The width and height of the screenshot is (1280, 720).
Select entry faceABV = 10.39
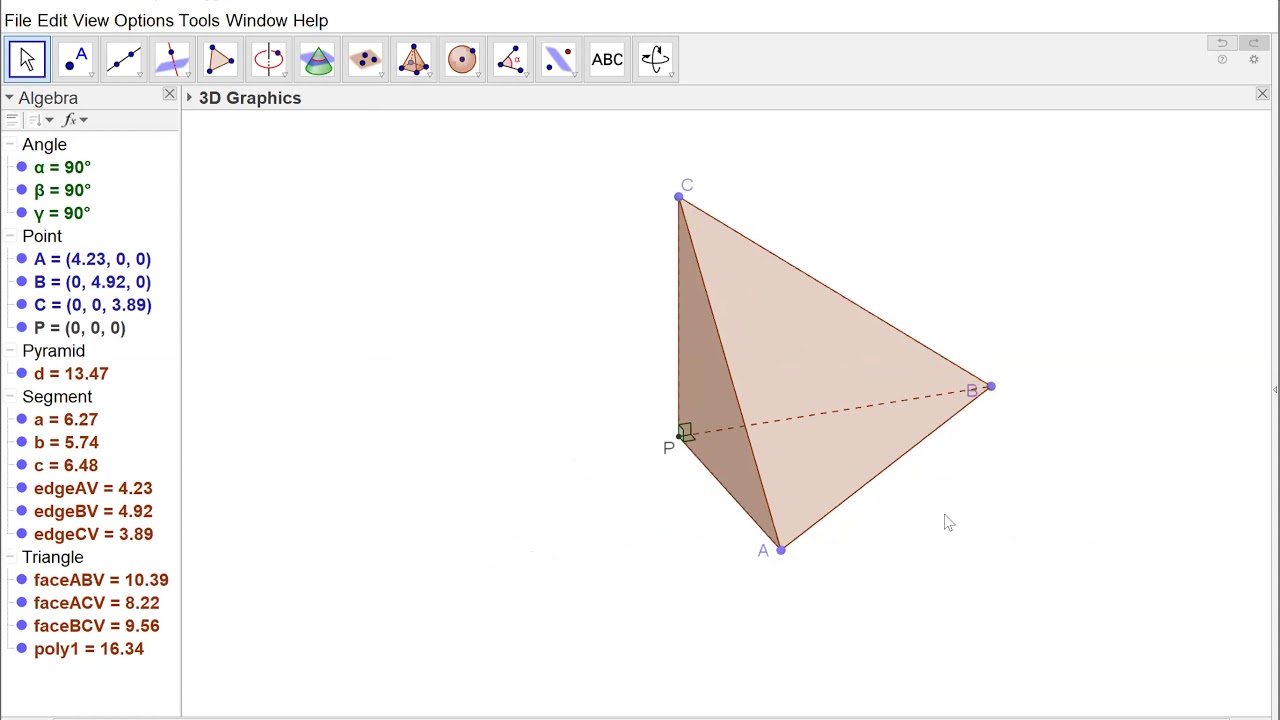(x=101, y=580)
